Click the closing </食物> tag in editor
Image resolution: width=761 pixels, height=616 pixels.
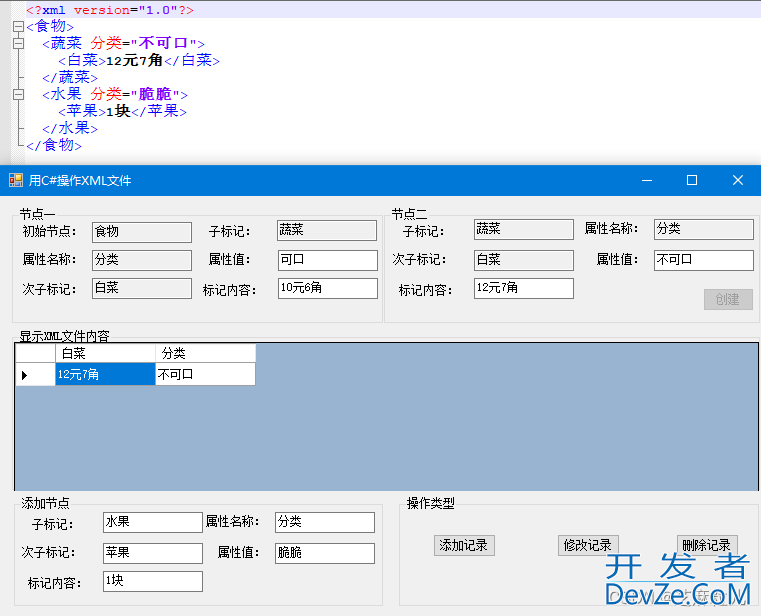(x=54, y=145)
